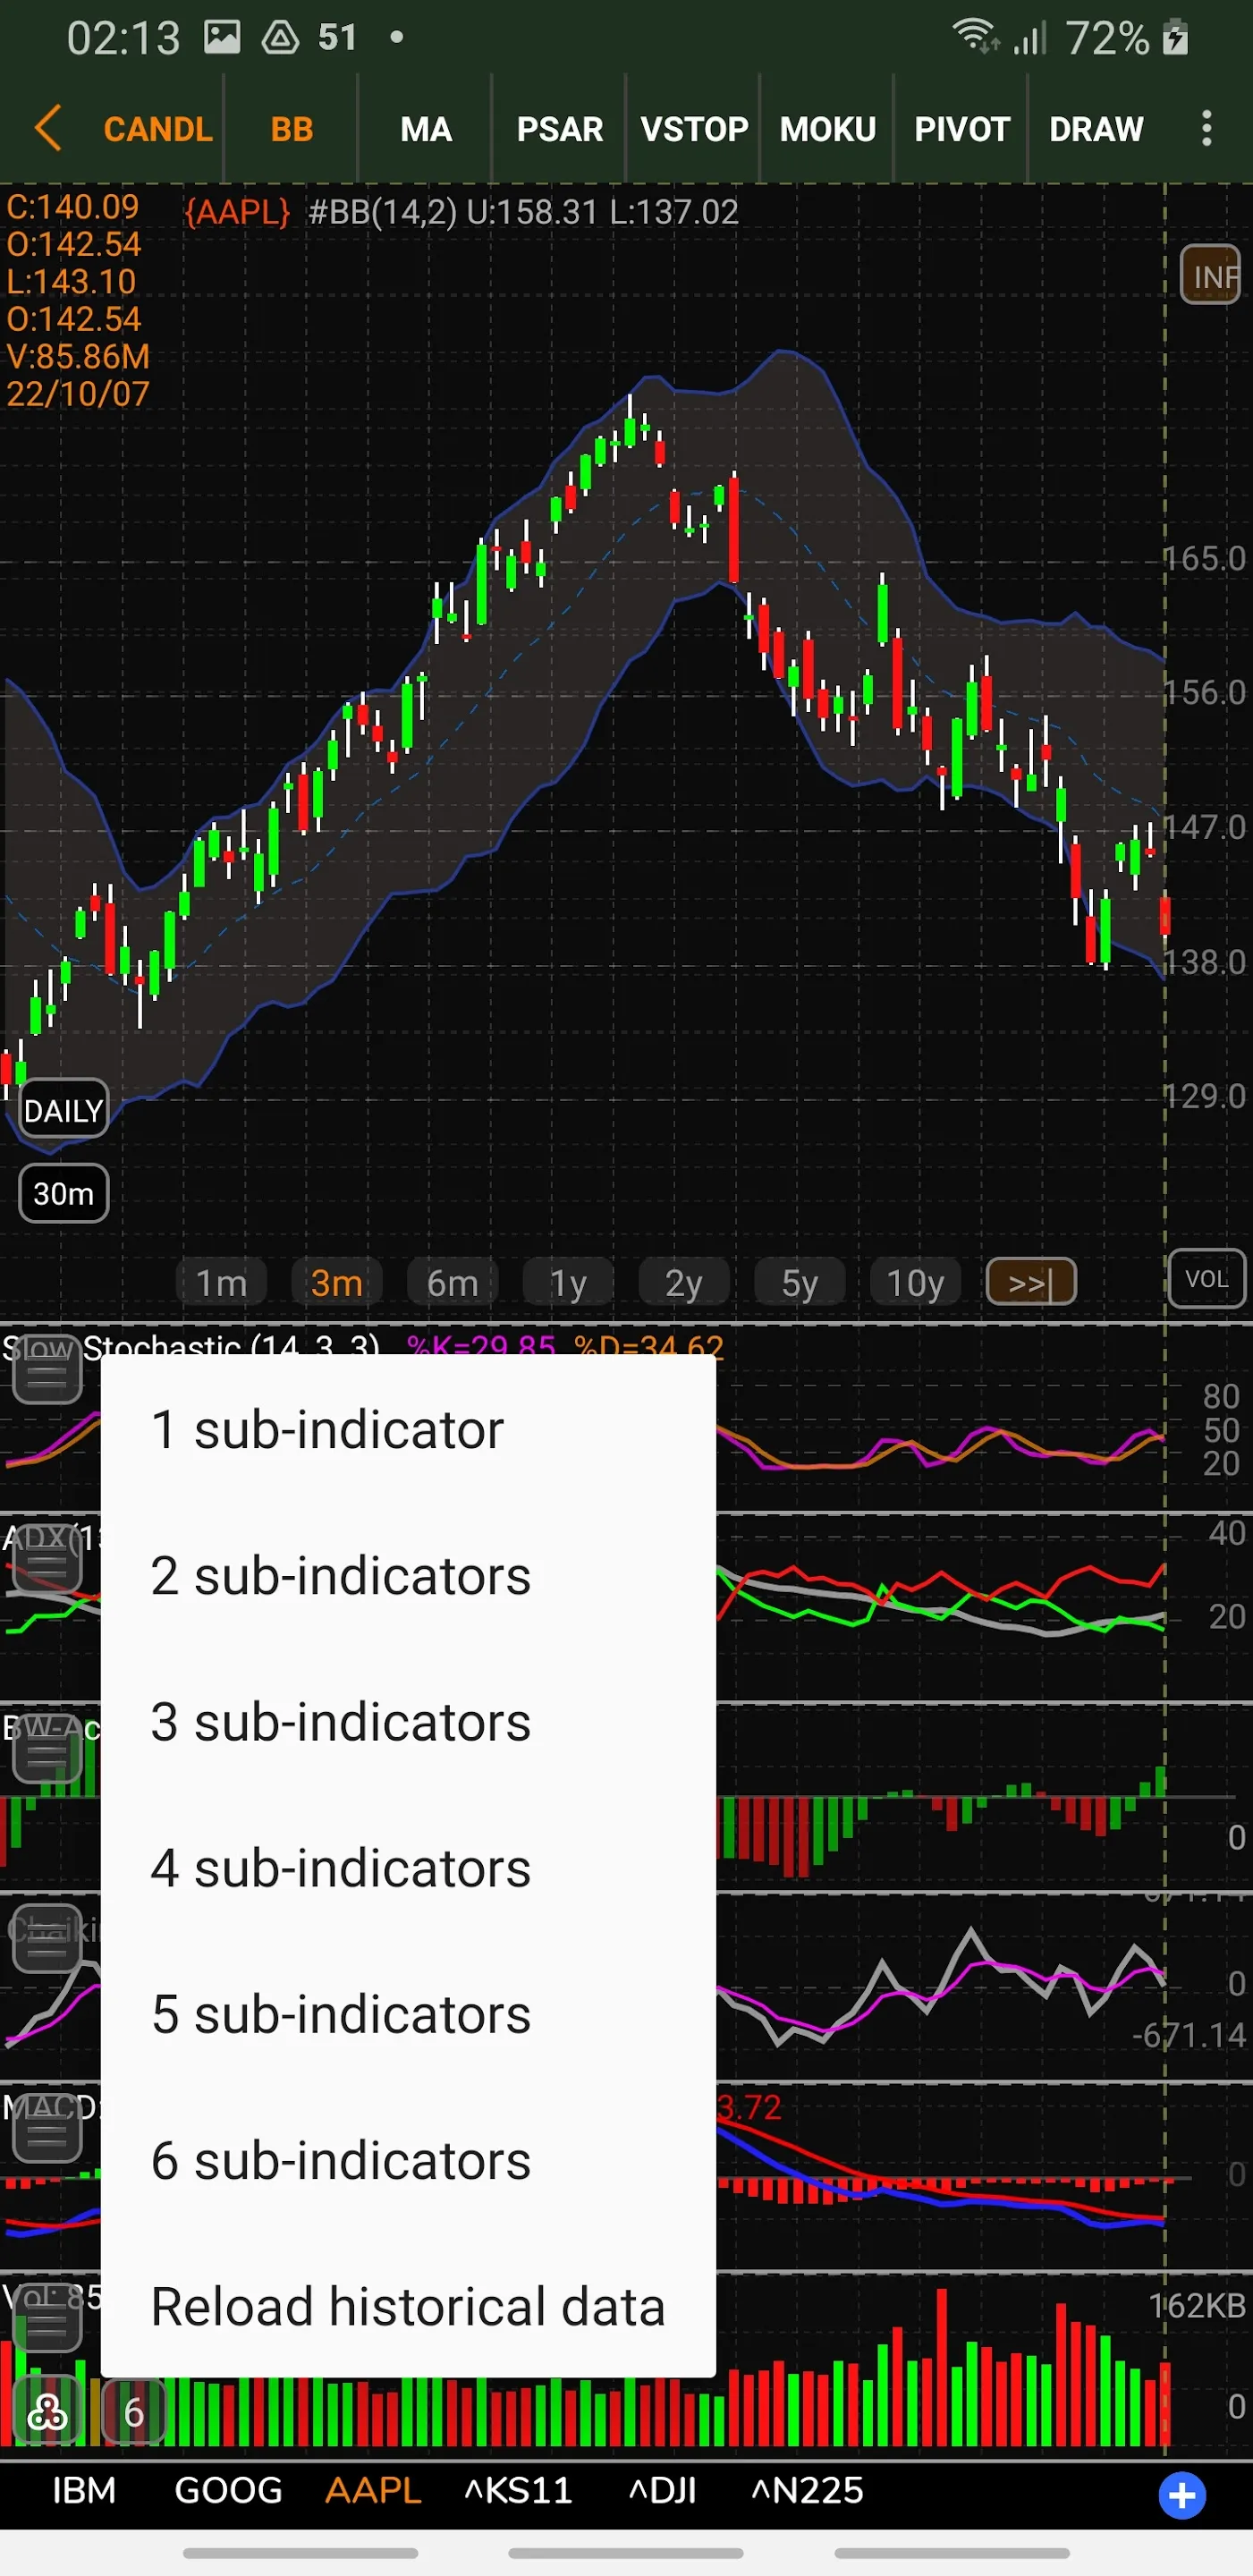Switch to ^N225 index
Viewport: 1253px width, 2576px height.
coord(807,2490)
